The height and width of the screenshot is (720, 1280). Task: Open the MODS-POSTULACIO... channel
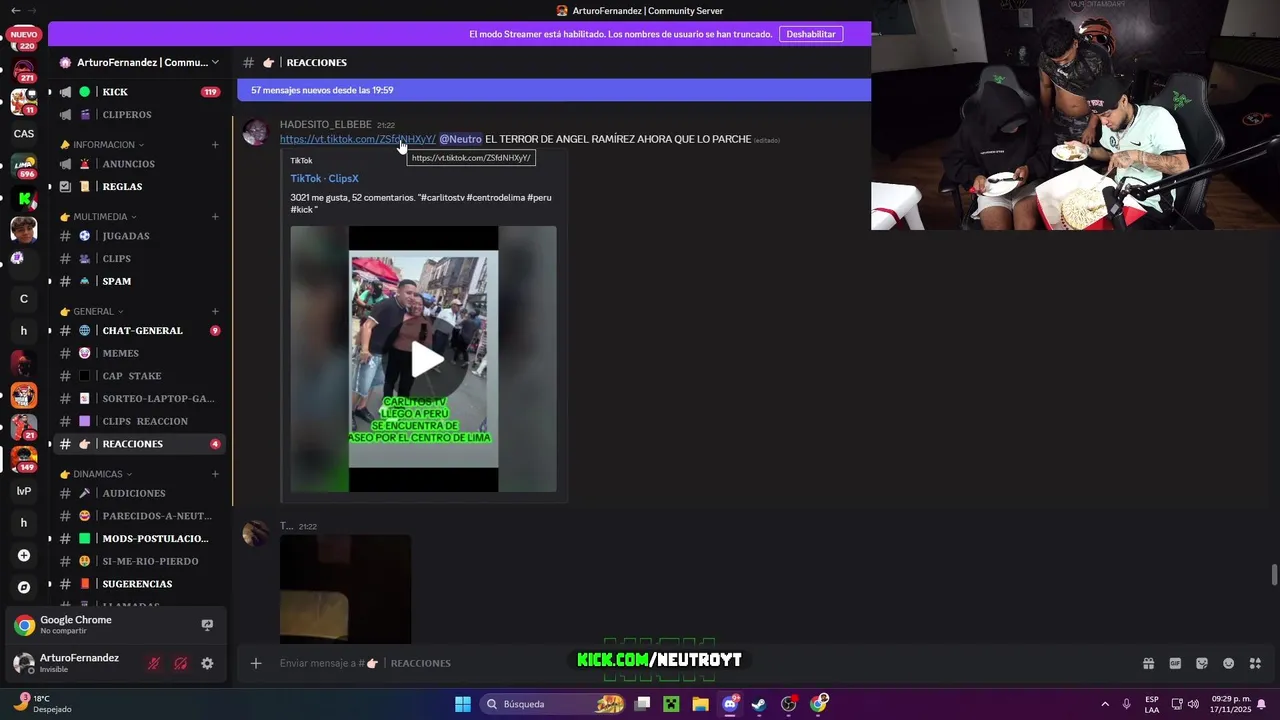pyautogui.click(x=139, y=539)
